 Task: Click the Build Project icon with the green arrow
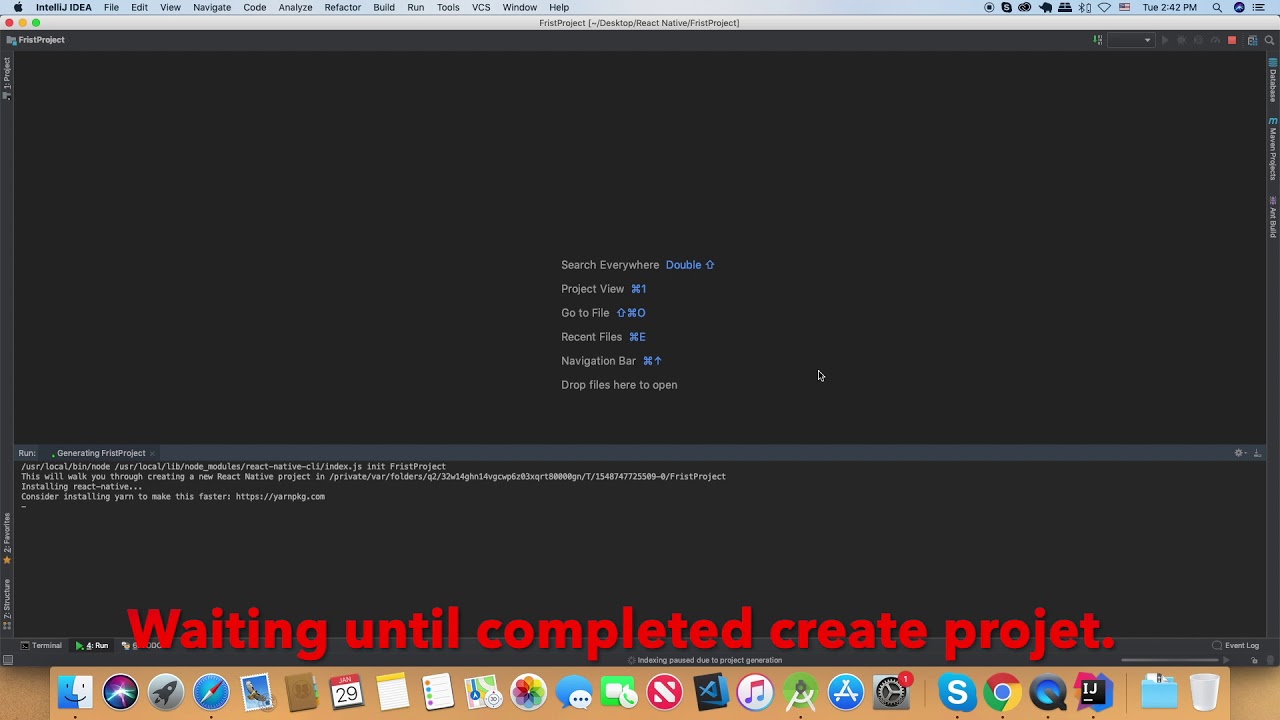point(1097,40)
